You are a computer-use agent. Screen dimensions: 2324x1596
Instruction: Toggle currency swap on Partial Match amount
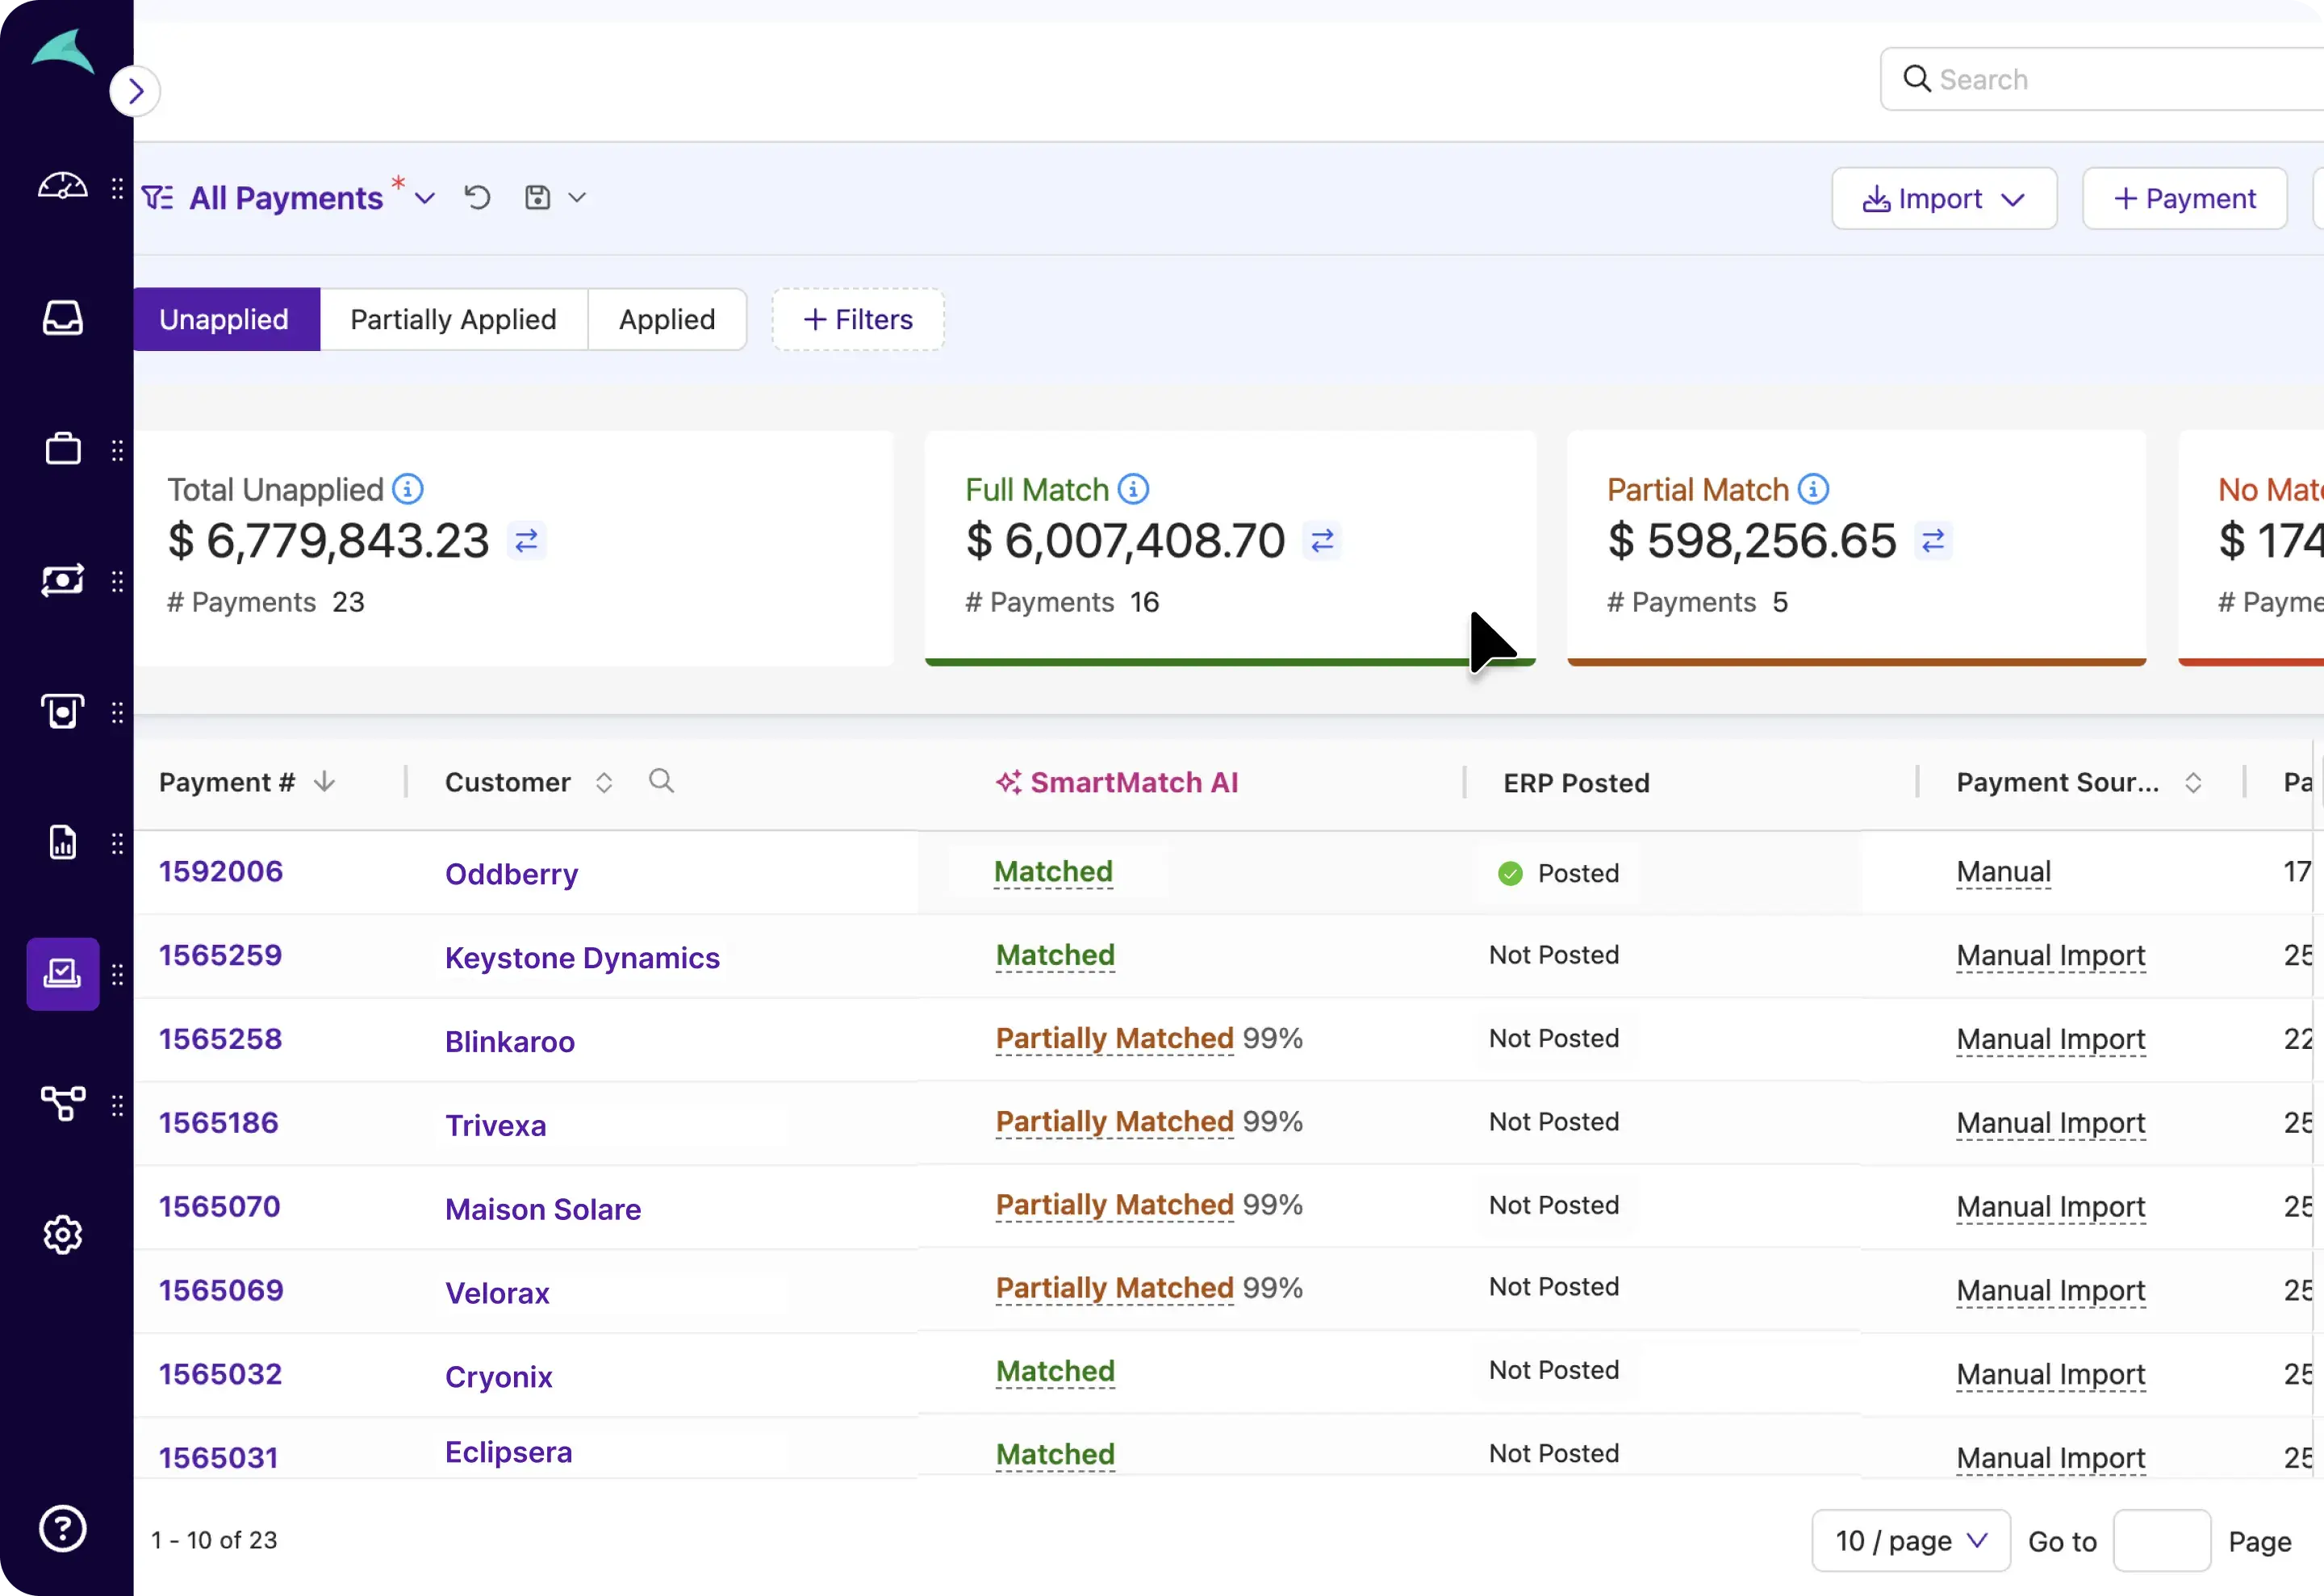(1933, 541)
